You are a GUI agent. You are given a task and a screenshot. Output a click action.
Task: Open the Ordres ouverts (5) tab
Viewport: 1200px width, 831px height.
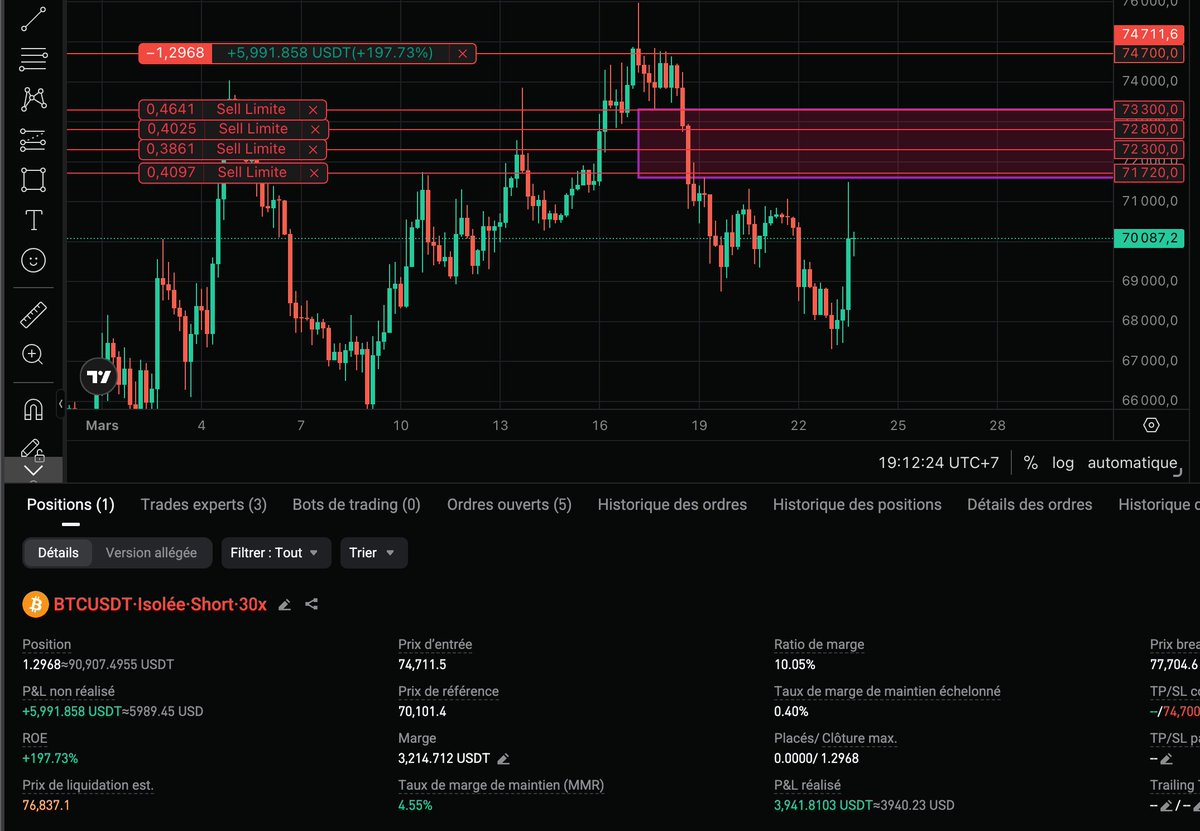(x=509, y=505)
